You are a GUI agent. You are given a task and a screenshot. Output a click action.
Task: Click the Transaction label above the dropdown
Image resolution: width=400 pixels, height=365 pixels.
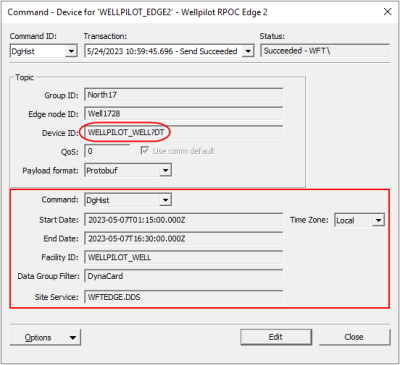105,36
